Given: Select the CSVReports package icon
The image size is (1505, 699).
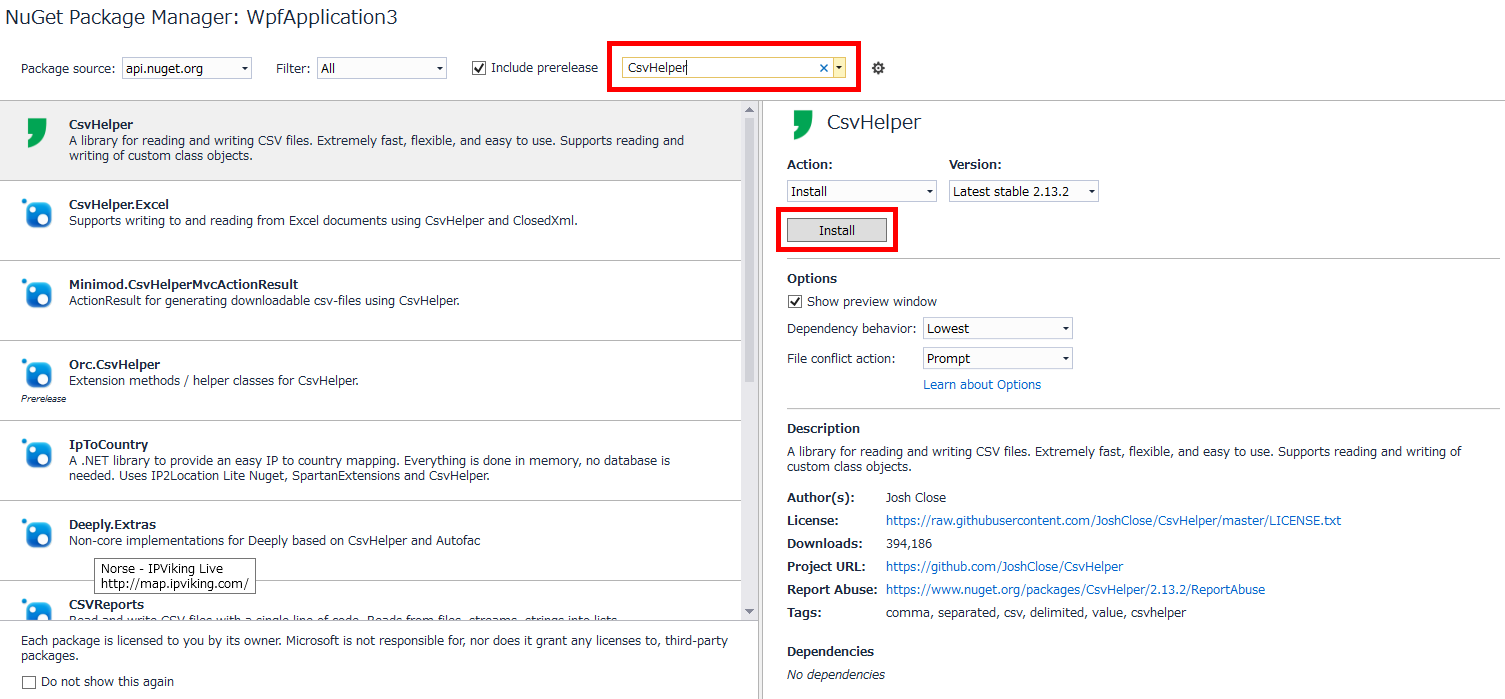Looking at the screenshot, I should tap(37, 609).
